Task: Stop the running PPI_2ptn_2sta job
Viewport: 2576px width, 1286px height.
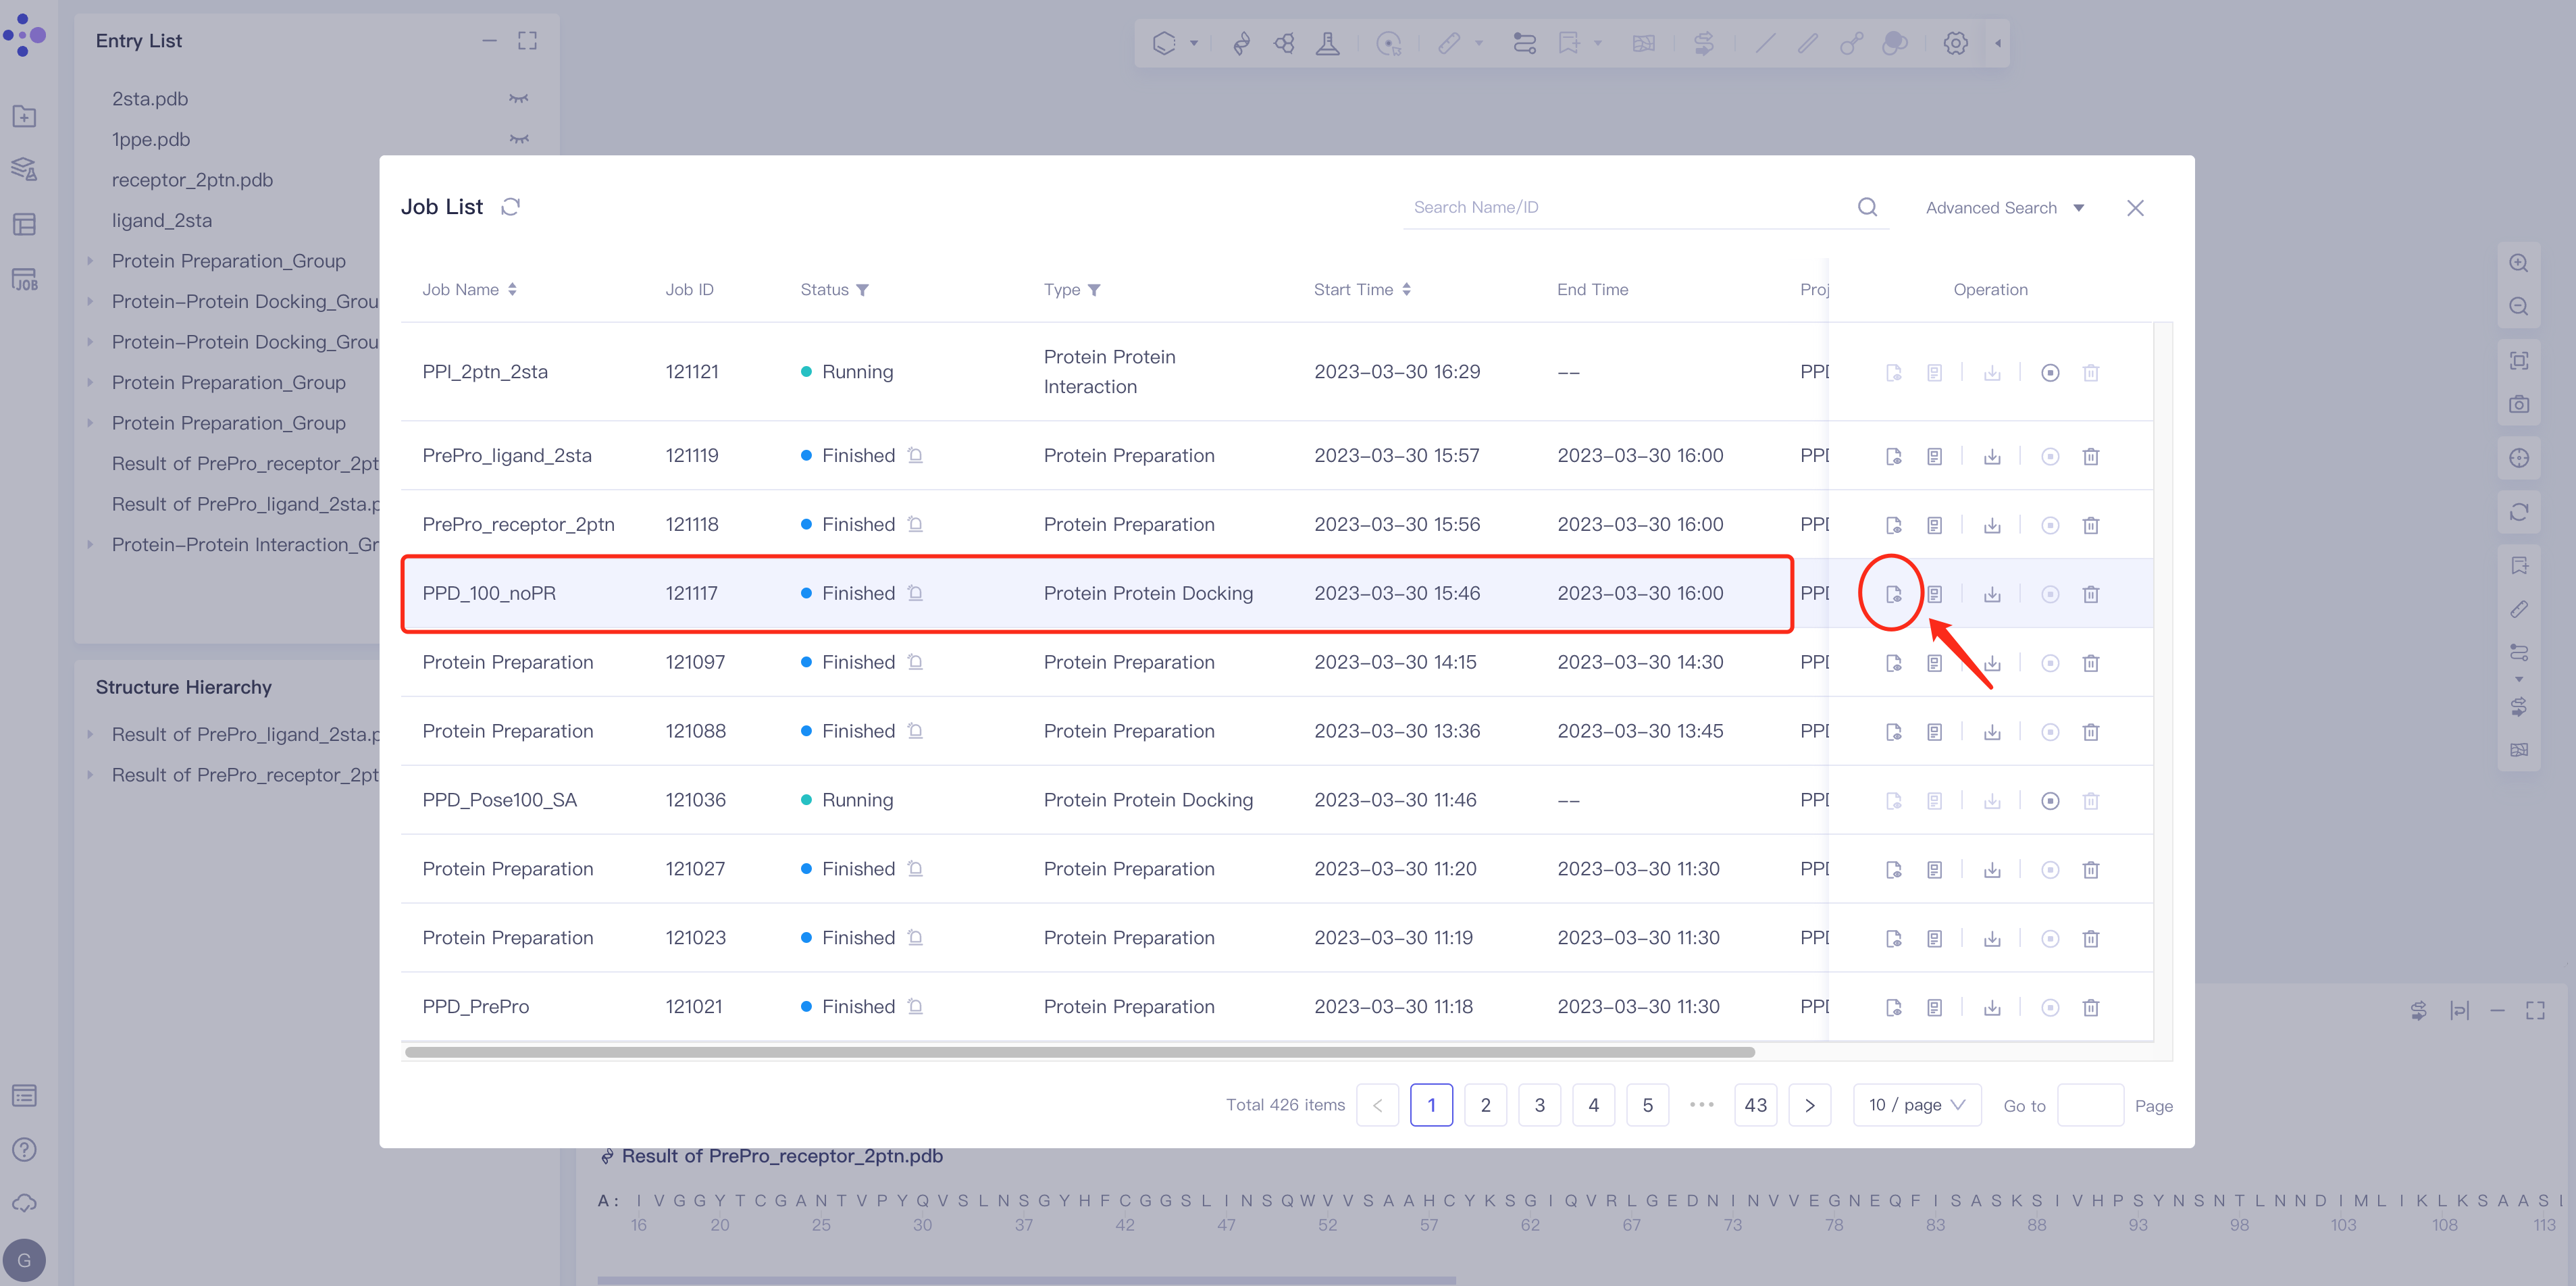Action: tap(2050, 372)
